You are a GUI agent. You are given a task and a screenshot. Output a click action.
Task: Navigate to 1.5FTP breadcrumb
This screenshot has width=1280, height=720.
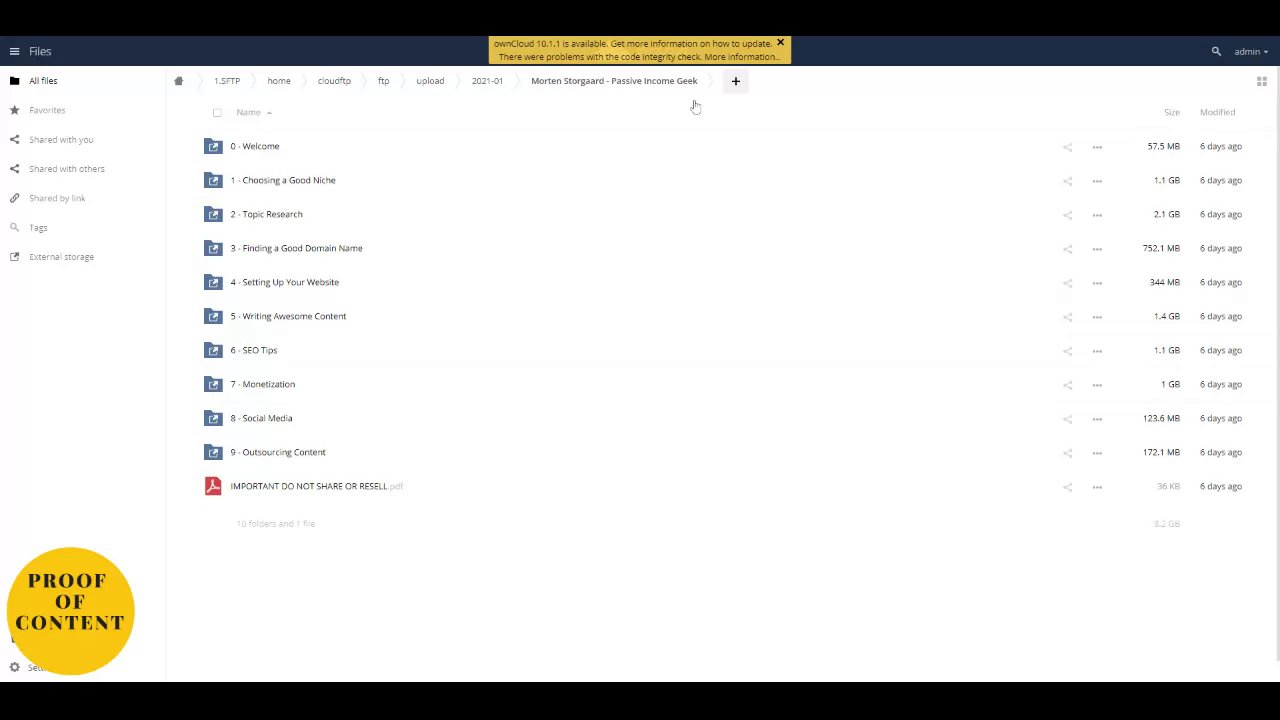[227, 81]
